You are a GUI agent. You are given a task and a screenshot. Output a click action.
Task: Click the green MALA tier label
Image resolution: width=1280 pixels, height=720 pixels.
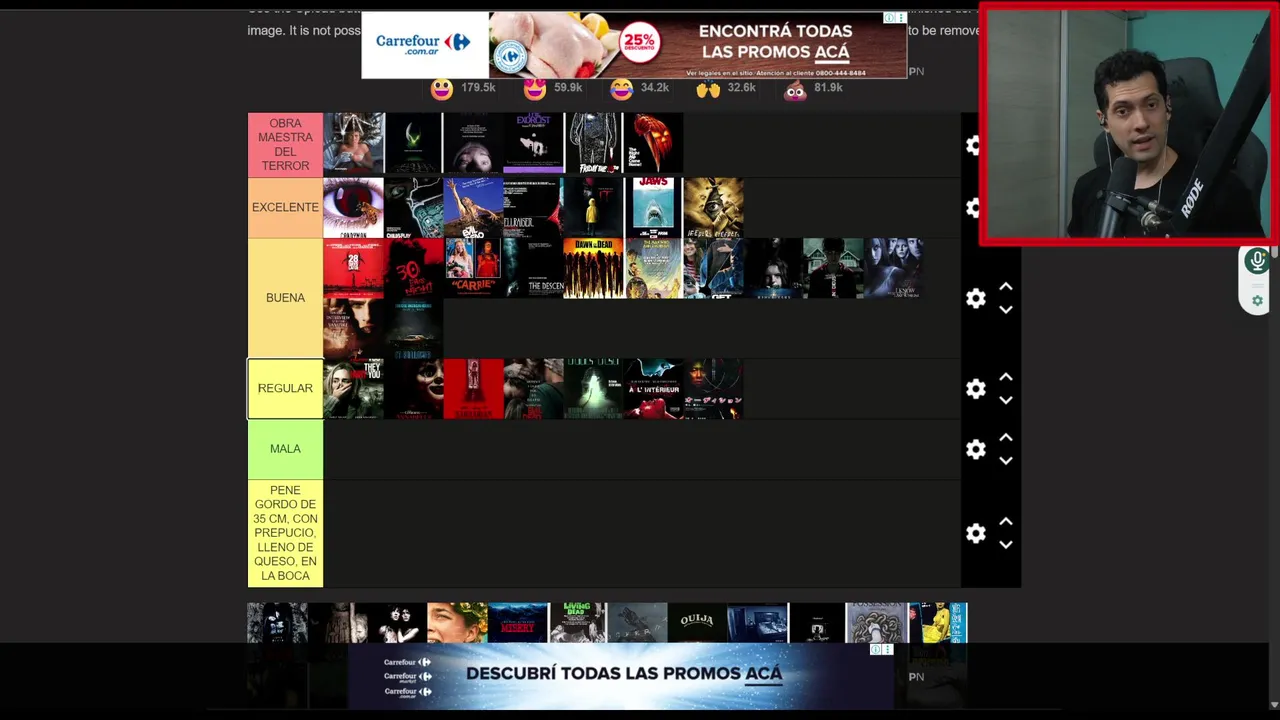click(x=285, y=449)
